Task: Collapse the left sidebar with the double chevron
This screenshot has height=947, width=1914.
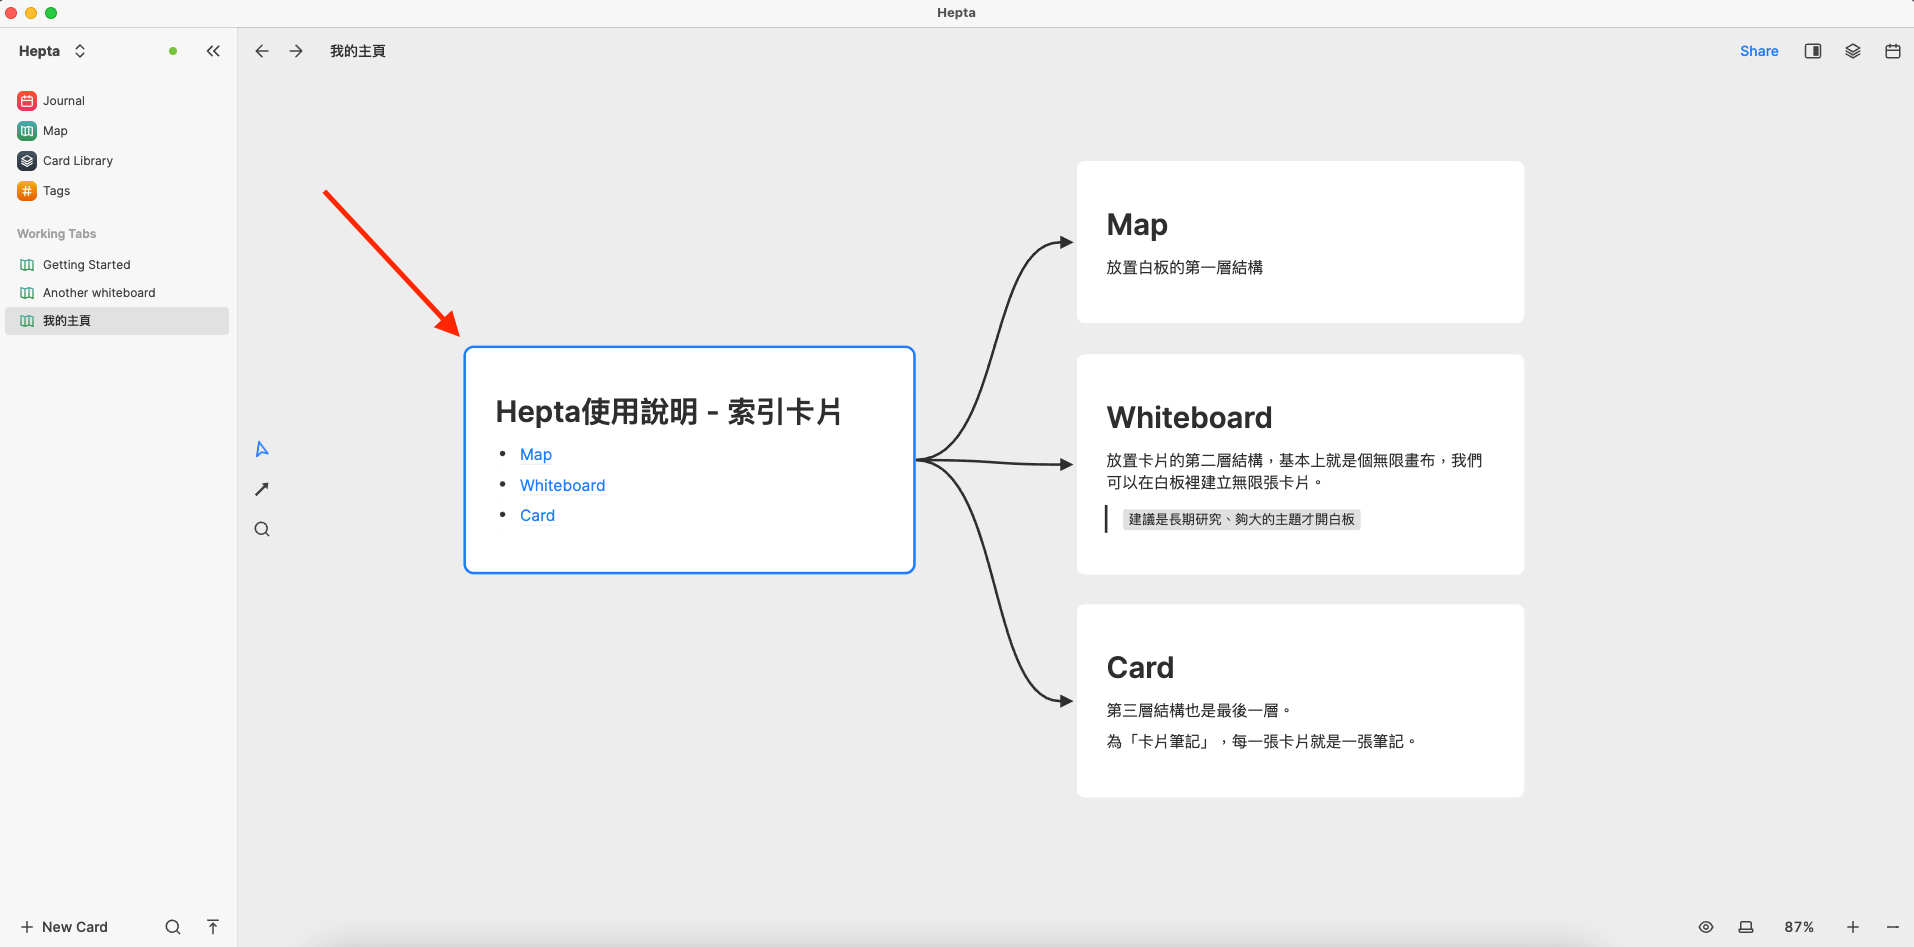Action: (213, 51)
